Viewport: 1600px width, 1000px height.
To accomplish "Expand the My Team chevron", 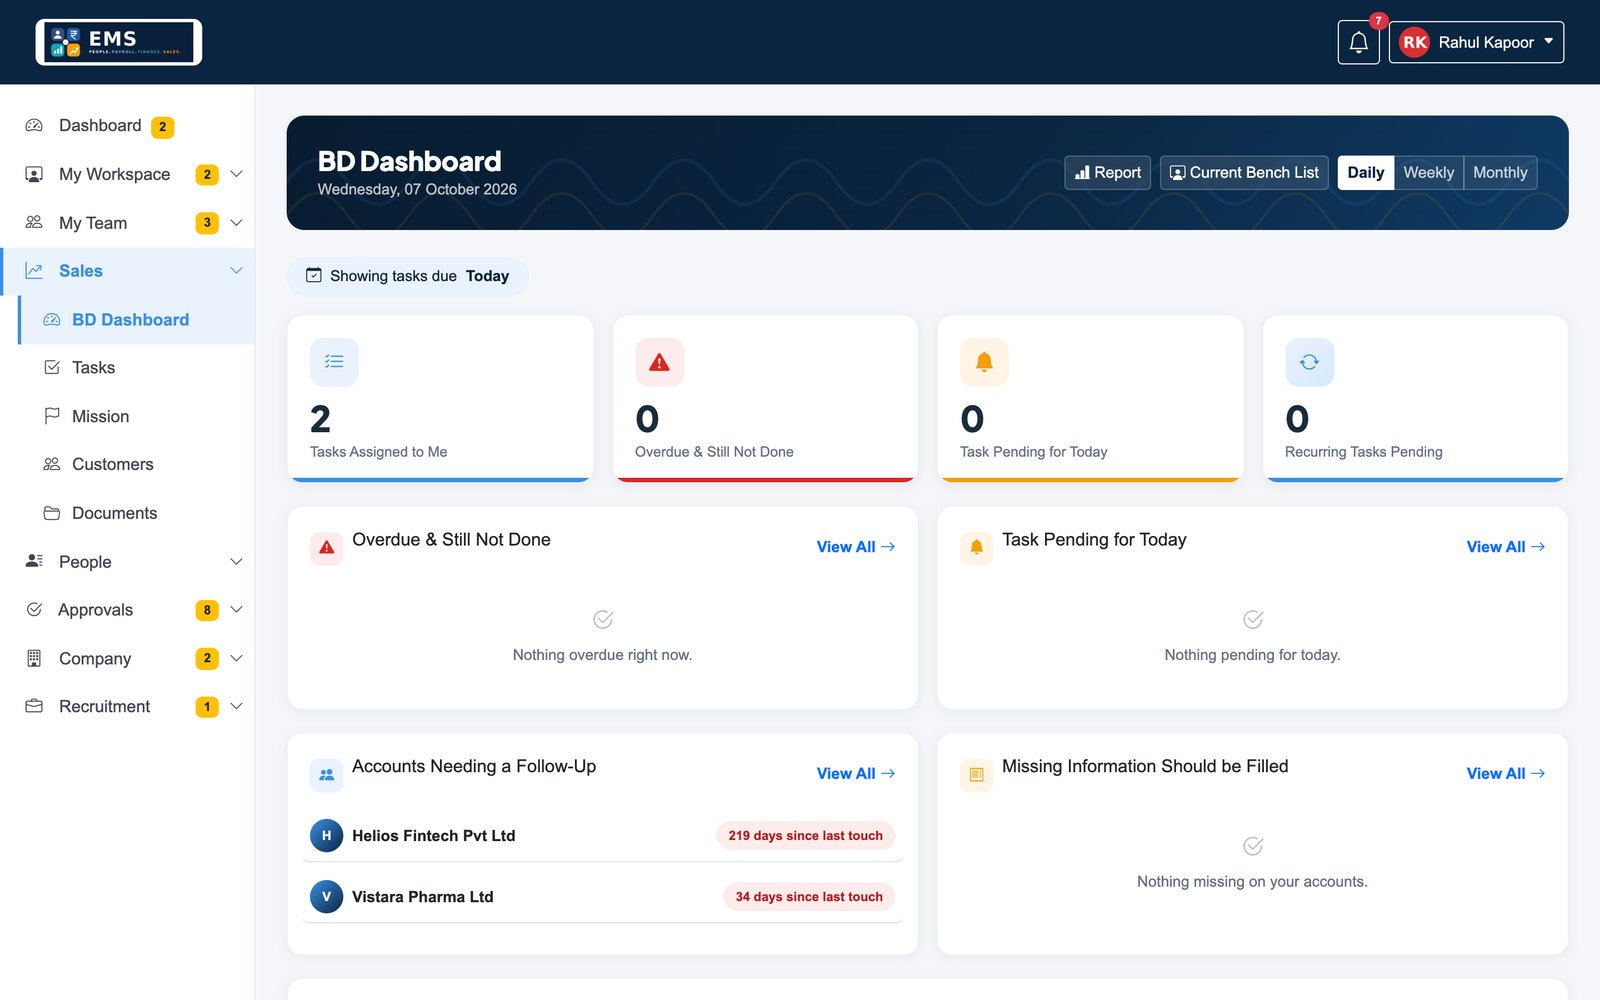I will [x=236, y=222].
